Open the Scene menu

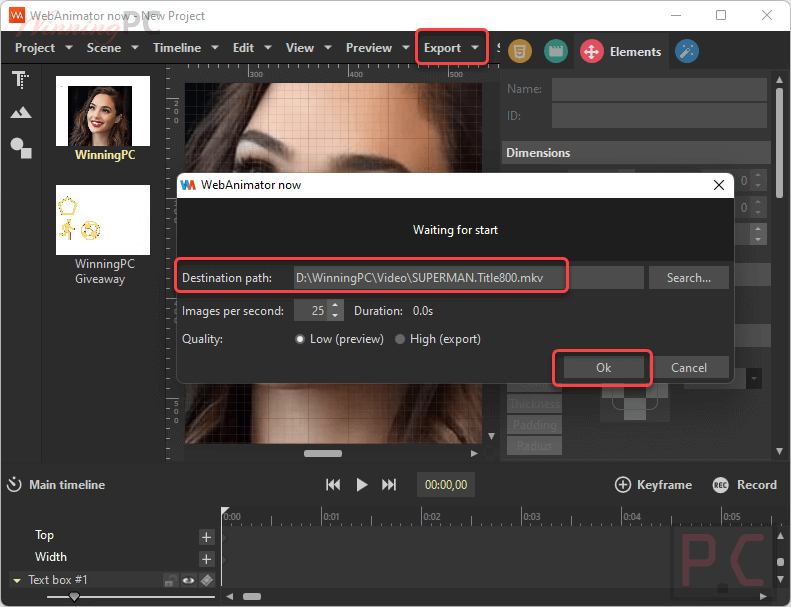103,48
